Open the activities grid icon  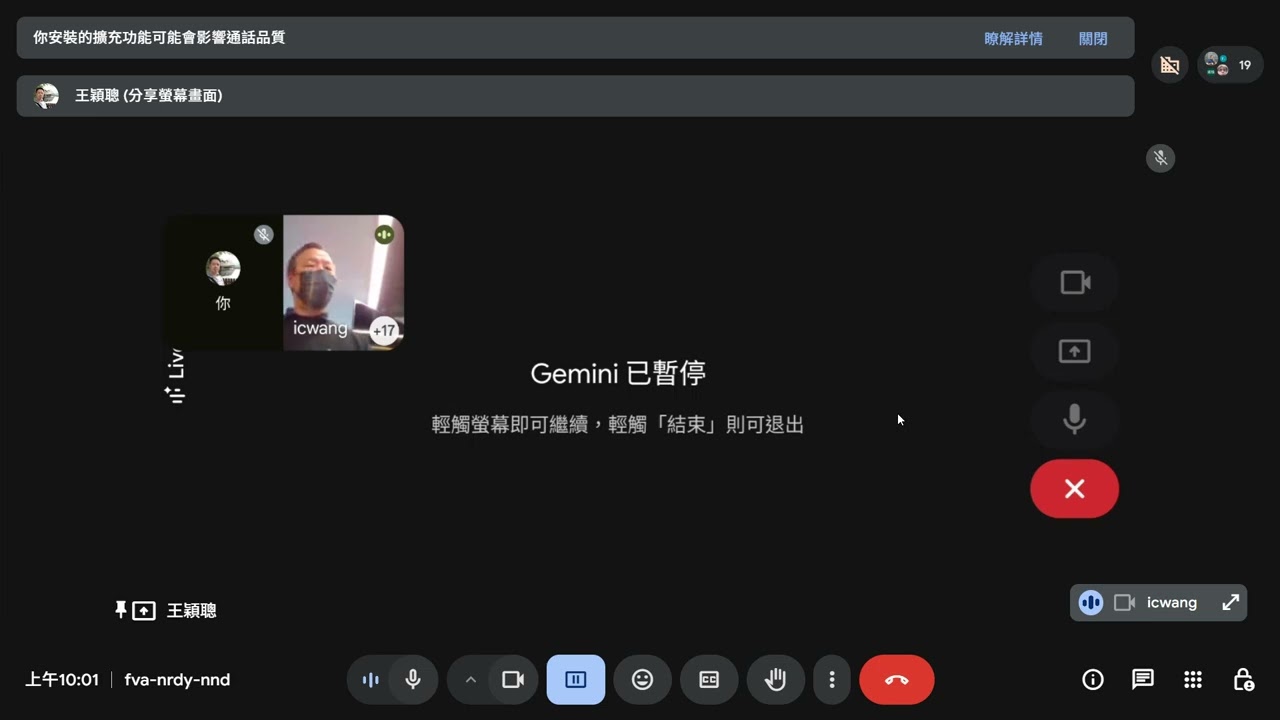(1193, 680)
